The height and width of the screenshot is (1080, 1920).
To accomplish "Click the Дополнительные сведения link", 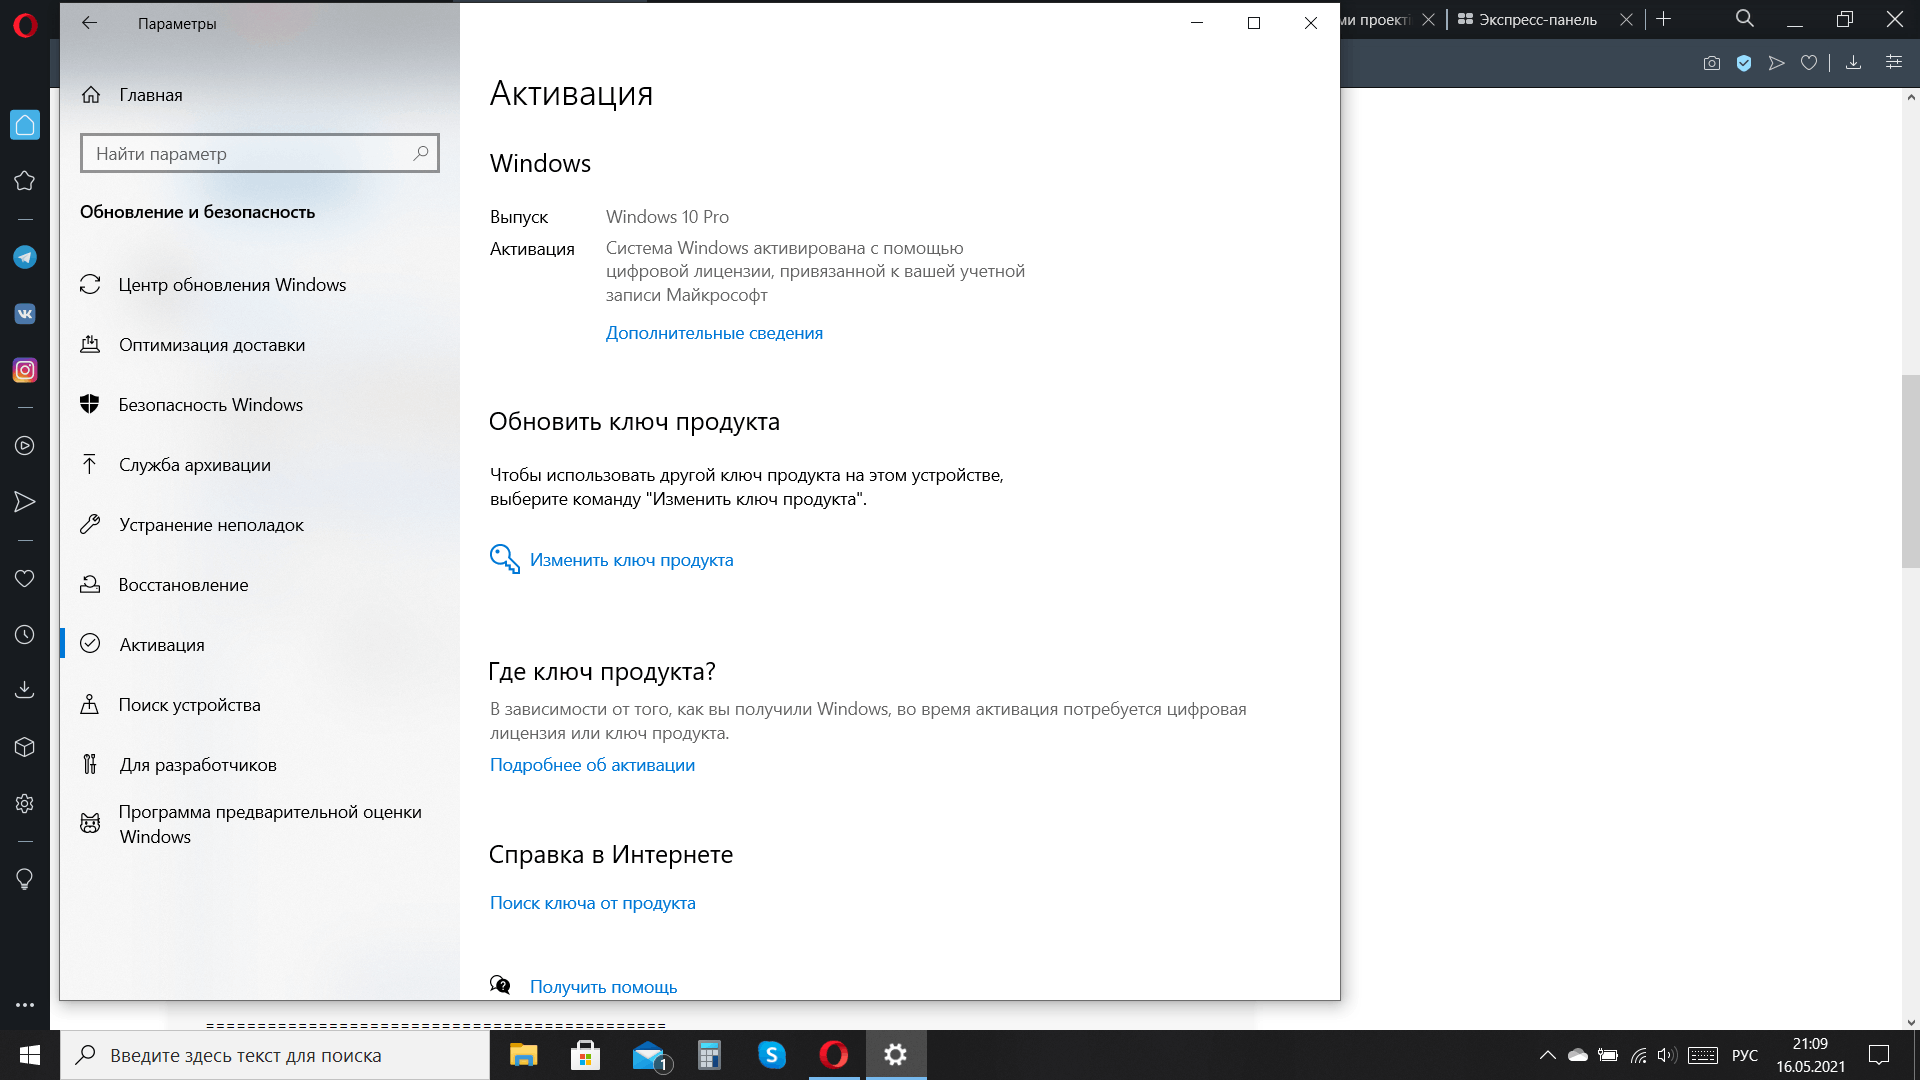I will point(714,333).
